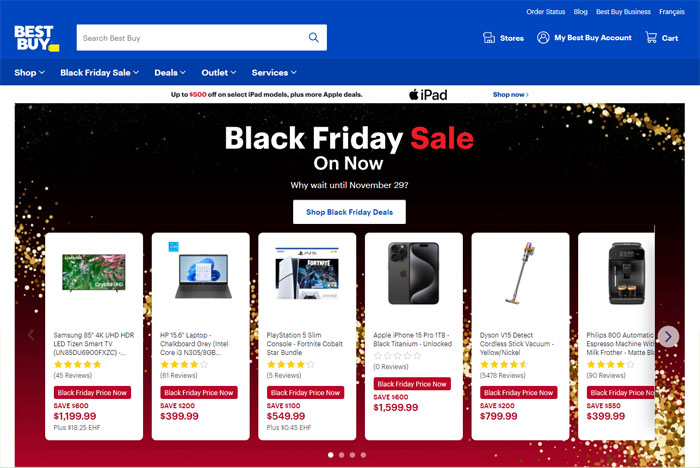Viewport: 700px width, 468px height.
Task: Click previous arrow in product carousel
Action: coord(31,336)
